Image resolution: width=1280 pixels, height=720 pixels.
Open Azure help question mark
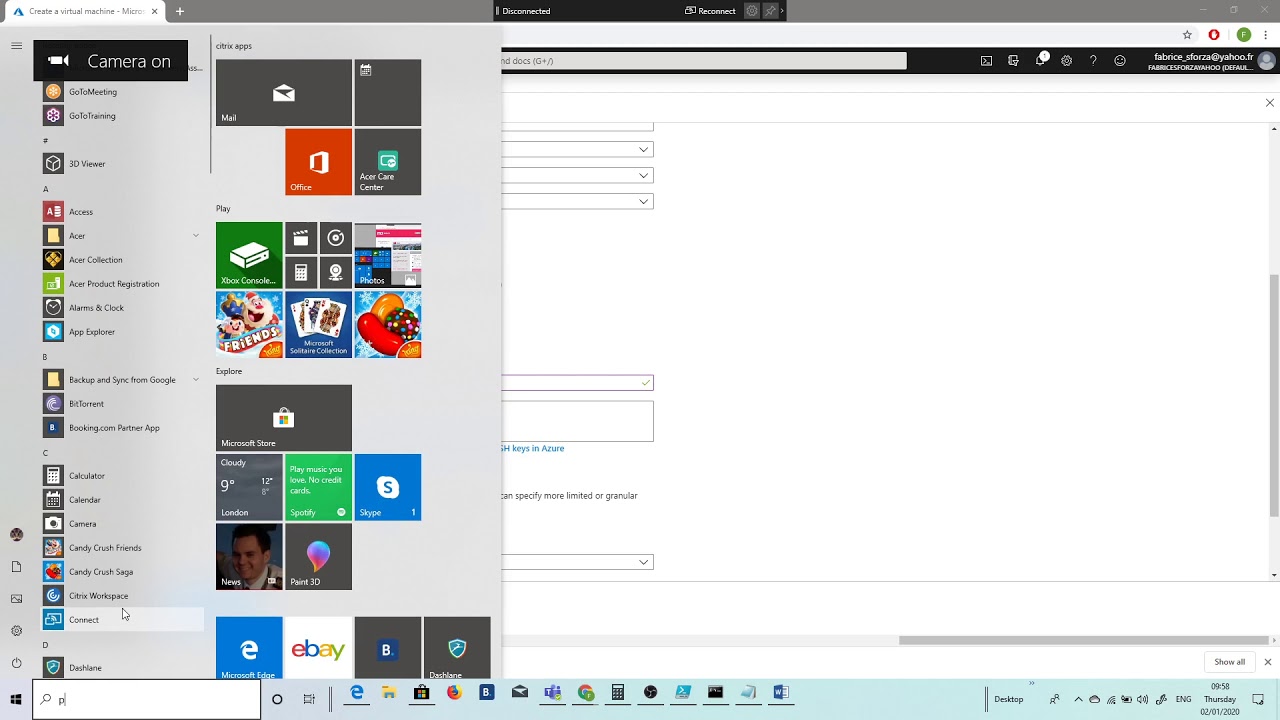1093,61
